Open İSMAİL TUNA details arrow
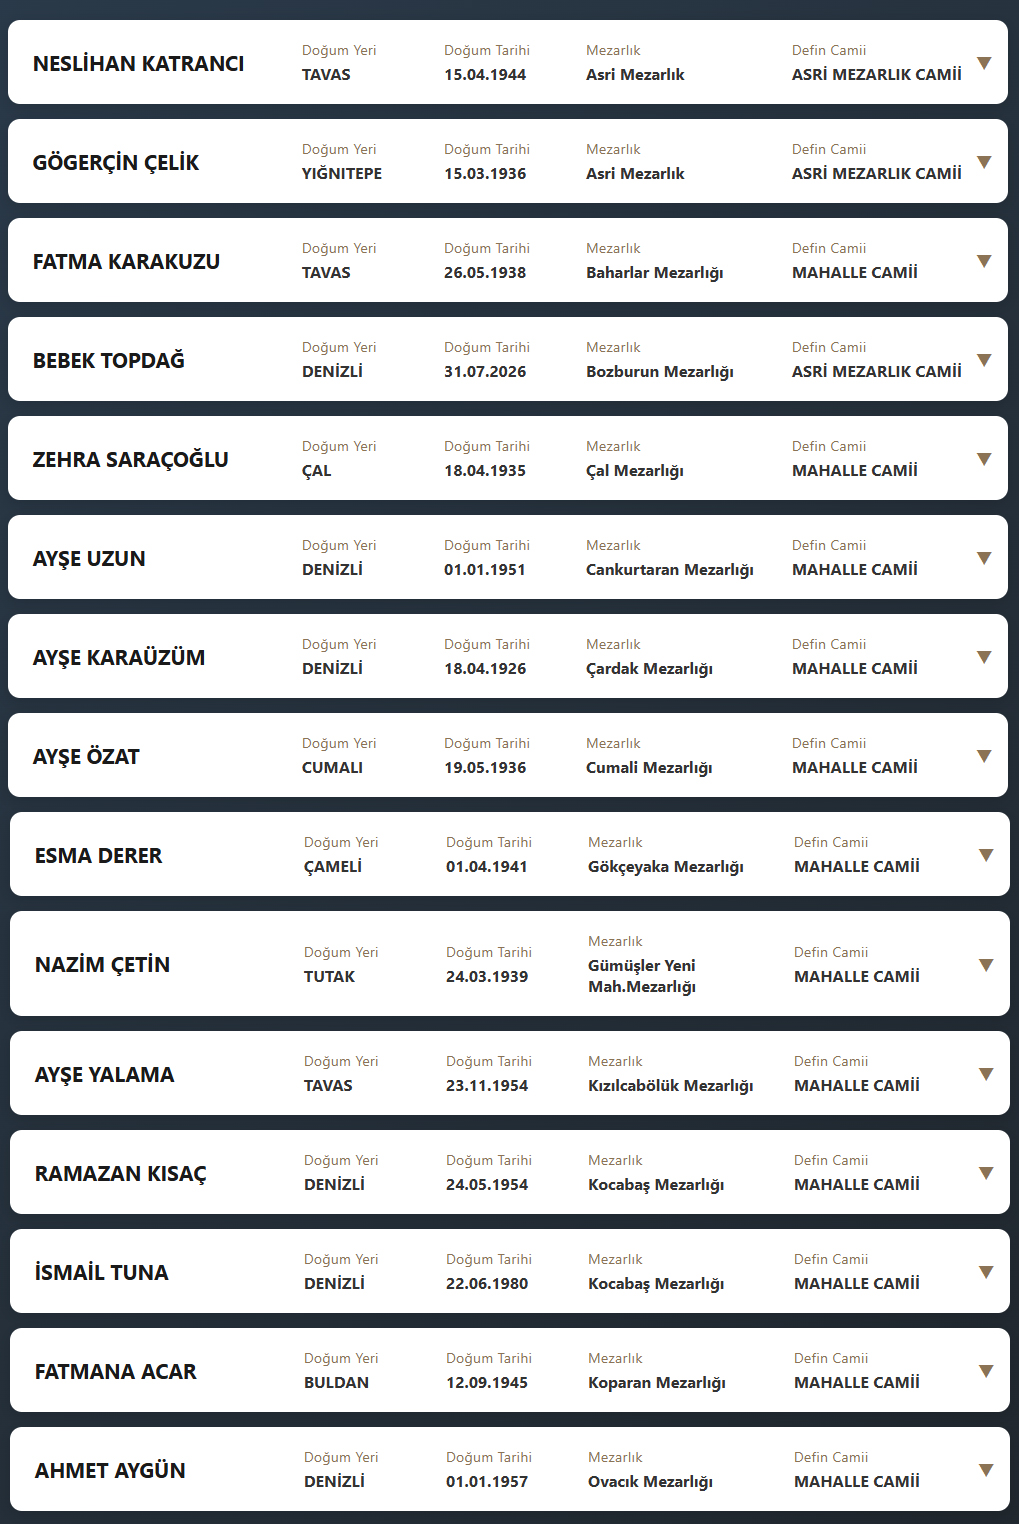 [986, 1272]
